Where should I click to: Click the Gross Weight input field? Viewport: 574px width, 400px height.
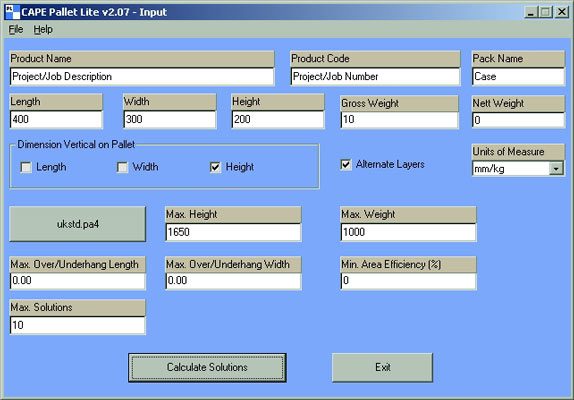399,120
